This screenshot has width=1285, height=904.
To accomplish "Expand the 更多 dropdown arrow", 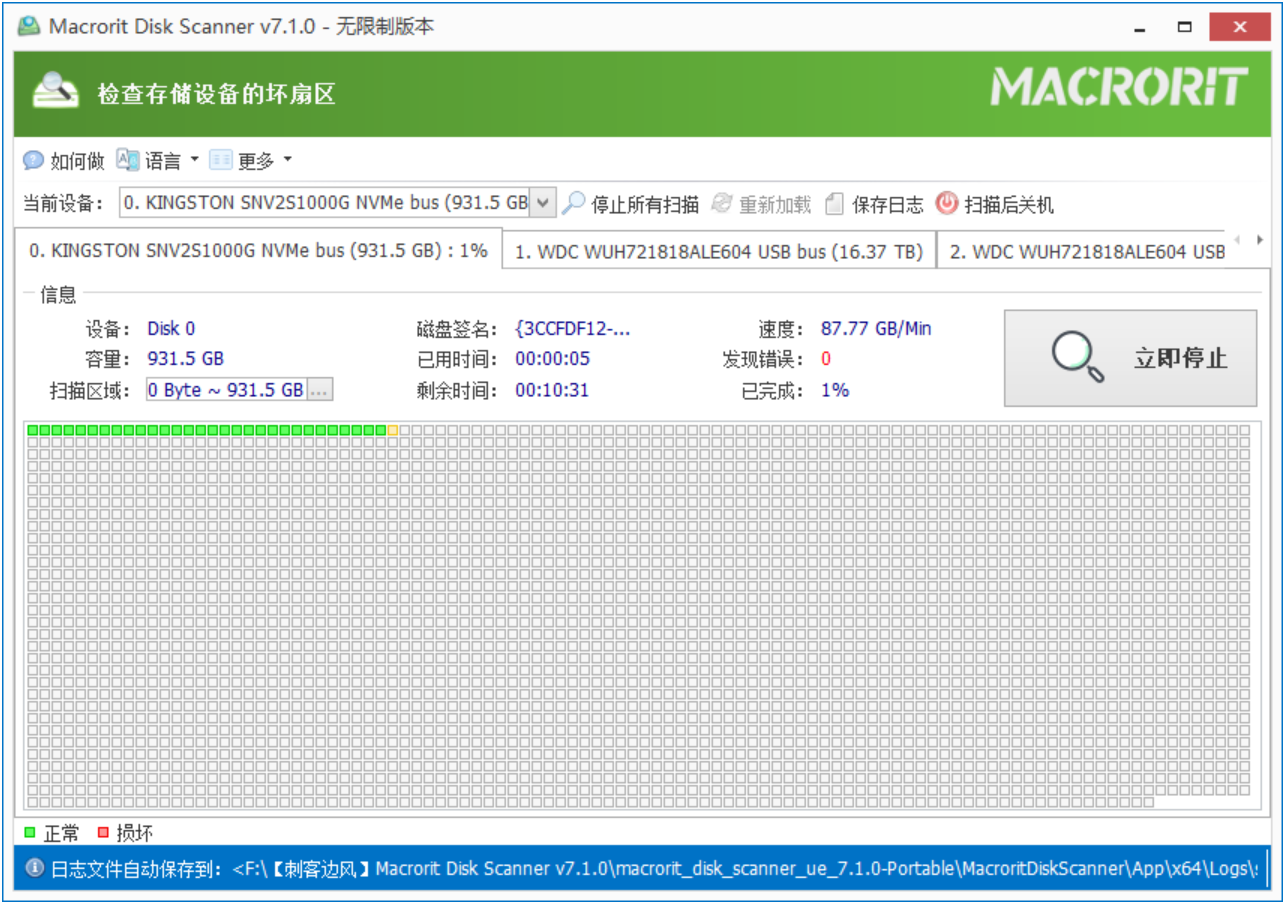I will coord(287,160).
